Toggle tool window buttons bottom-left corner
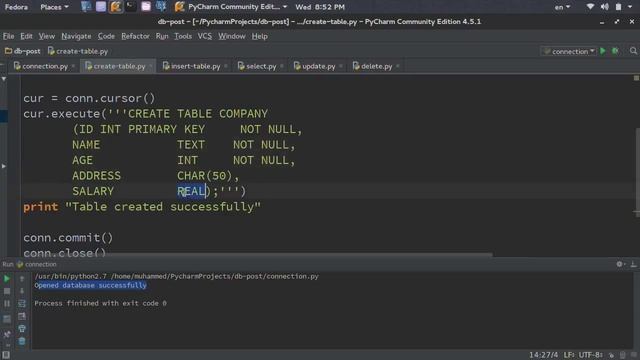Image resolution: width=640 pixels, height=360 pixels. point(6,355)
